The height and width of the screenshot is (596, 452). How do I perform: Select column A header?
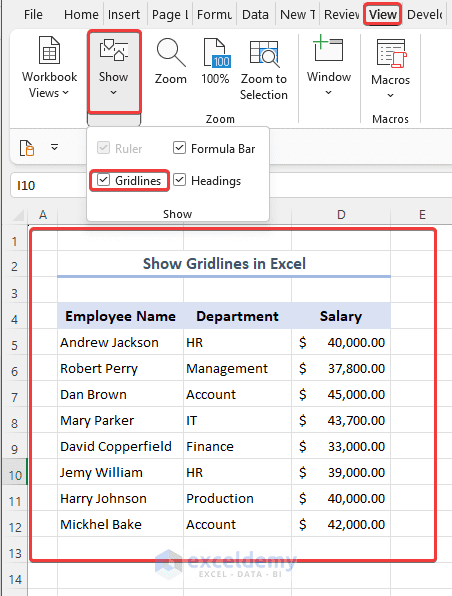(43, 215)
